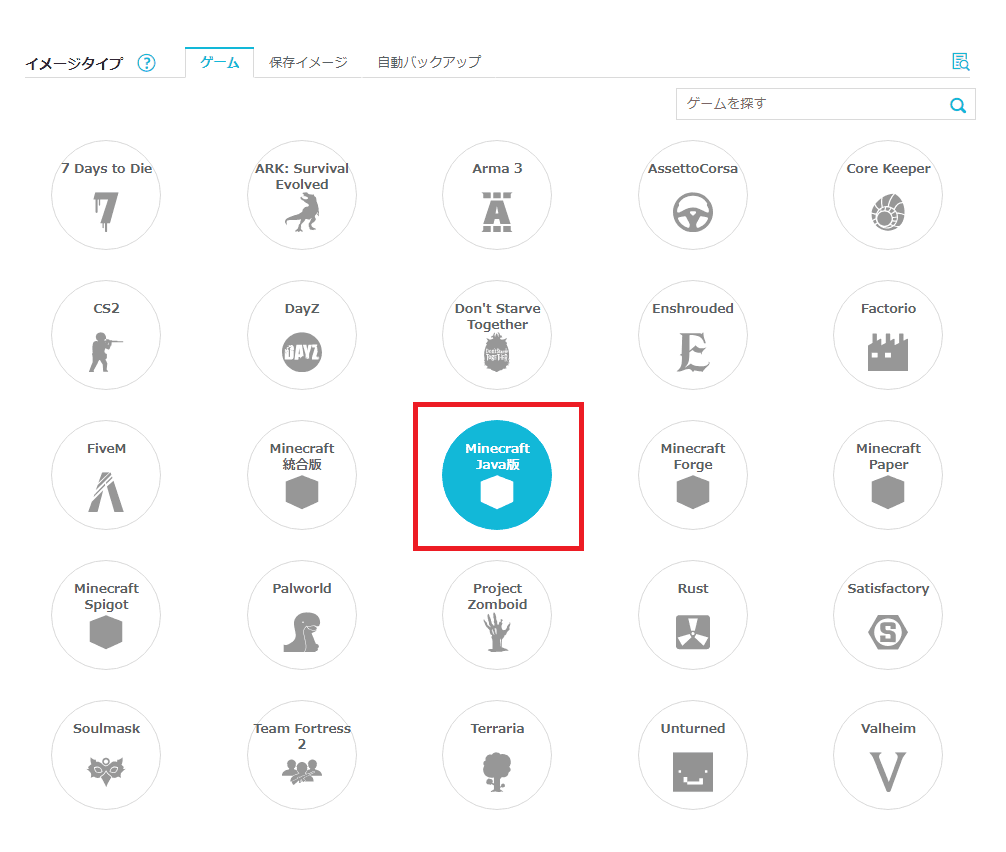The image size is (1006, 852).
Task: Pick the Unturned game image
Action: 693,754
